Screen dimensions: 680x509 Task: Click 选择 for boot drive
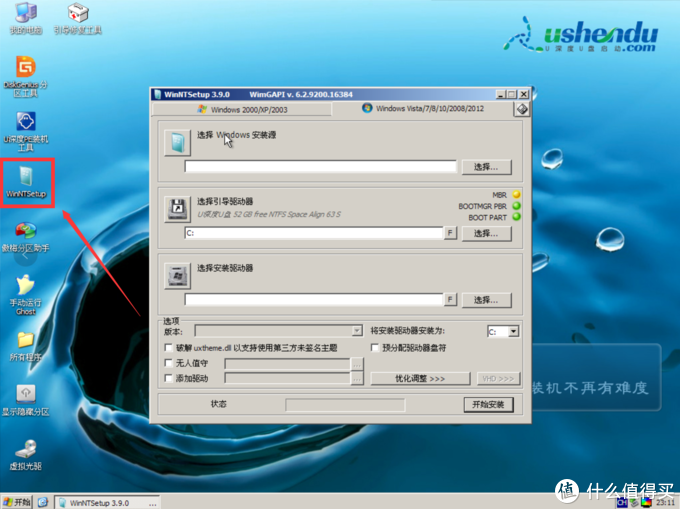coord(486,233)
